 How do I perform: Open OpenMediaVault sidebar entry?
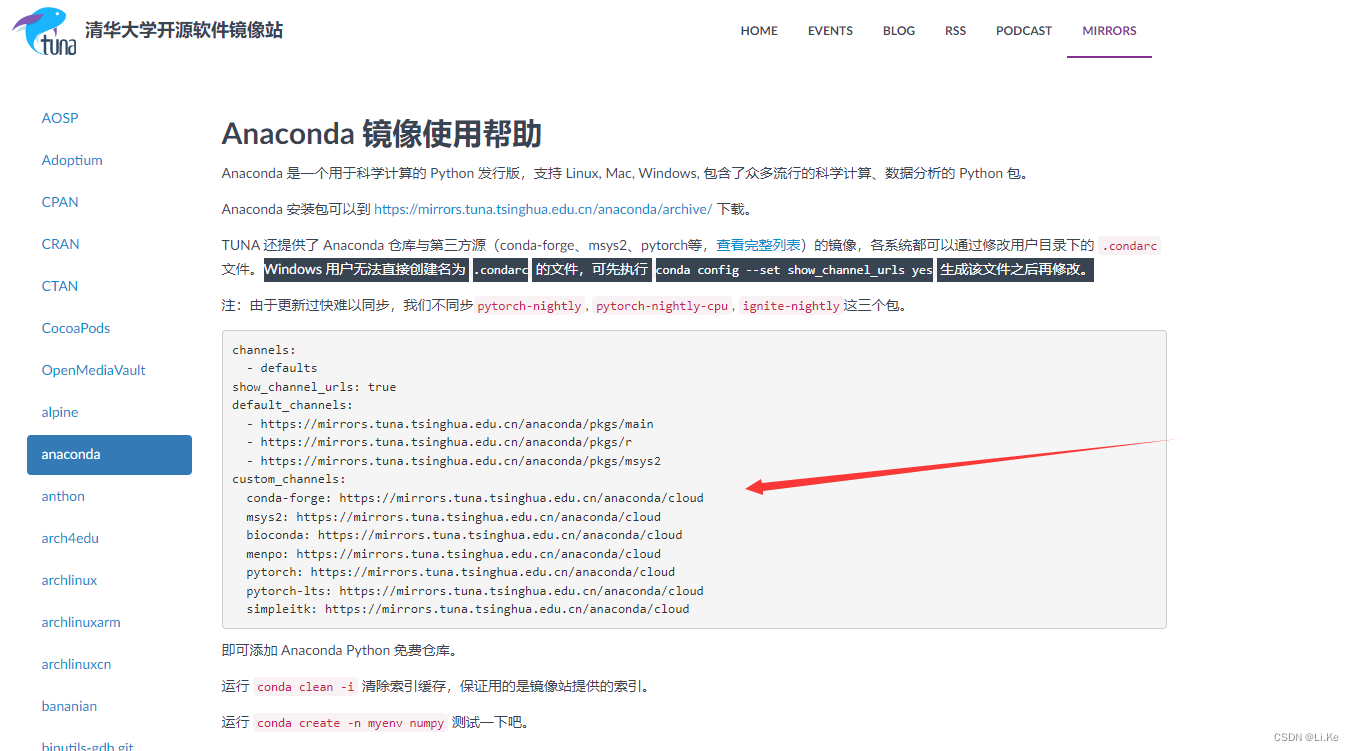[x=94, y=370]
